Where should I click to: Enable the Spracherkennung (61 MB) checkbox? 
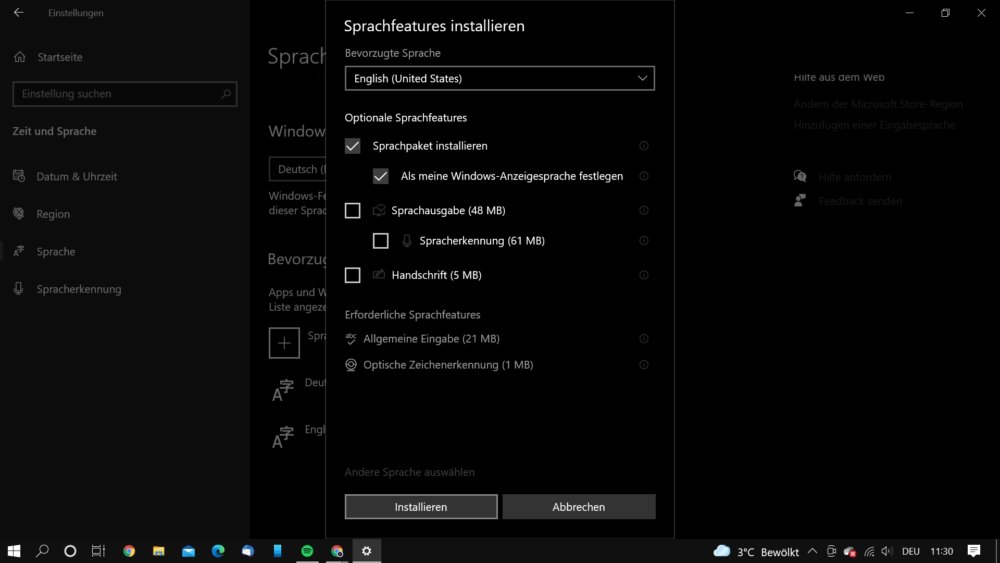tap(381, 240)
